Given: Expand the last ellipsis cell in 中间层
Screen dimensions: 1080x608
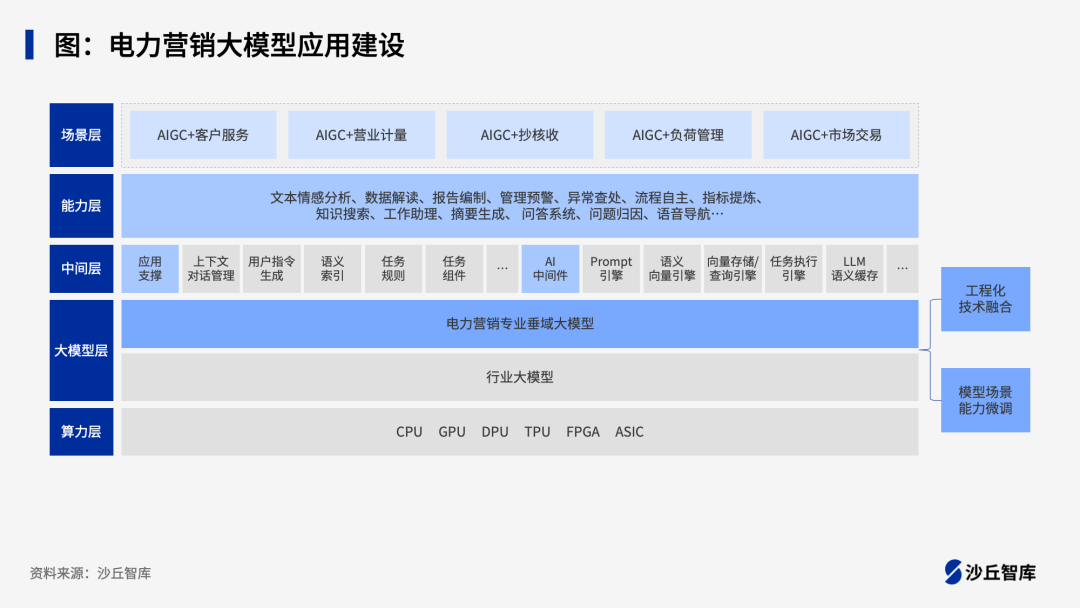Looking at the screenshot, I should [902, 268].
